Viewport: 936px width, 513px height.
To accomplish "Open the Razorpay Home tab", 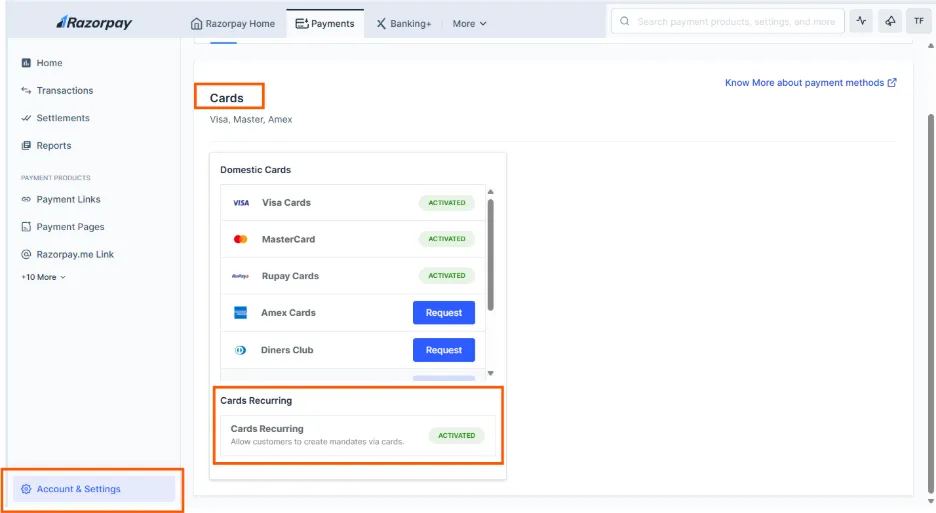I will click(x=233, y=23).
